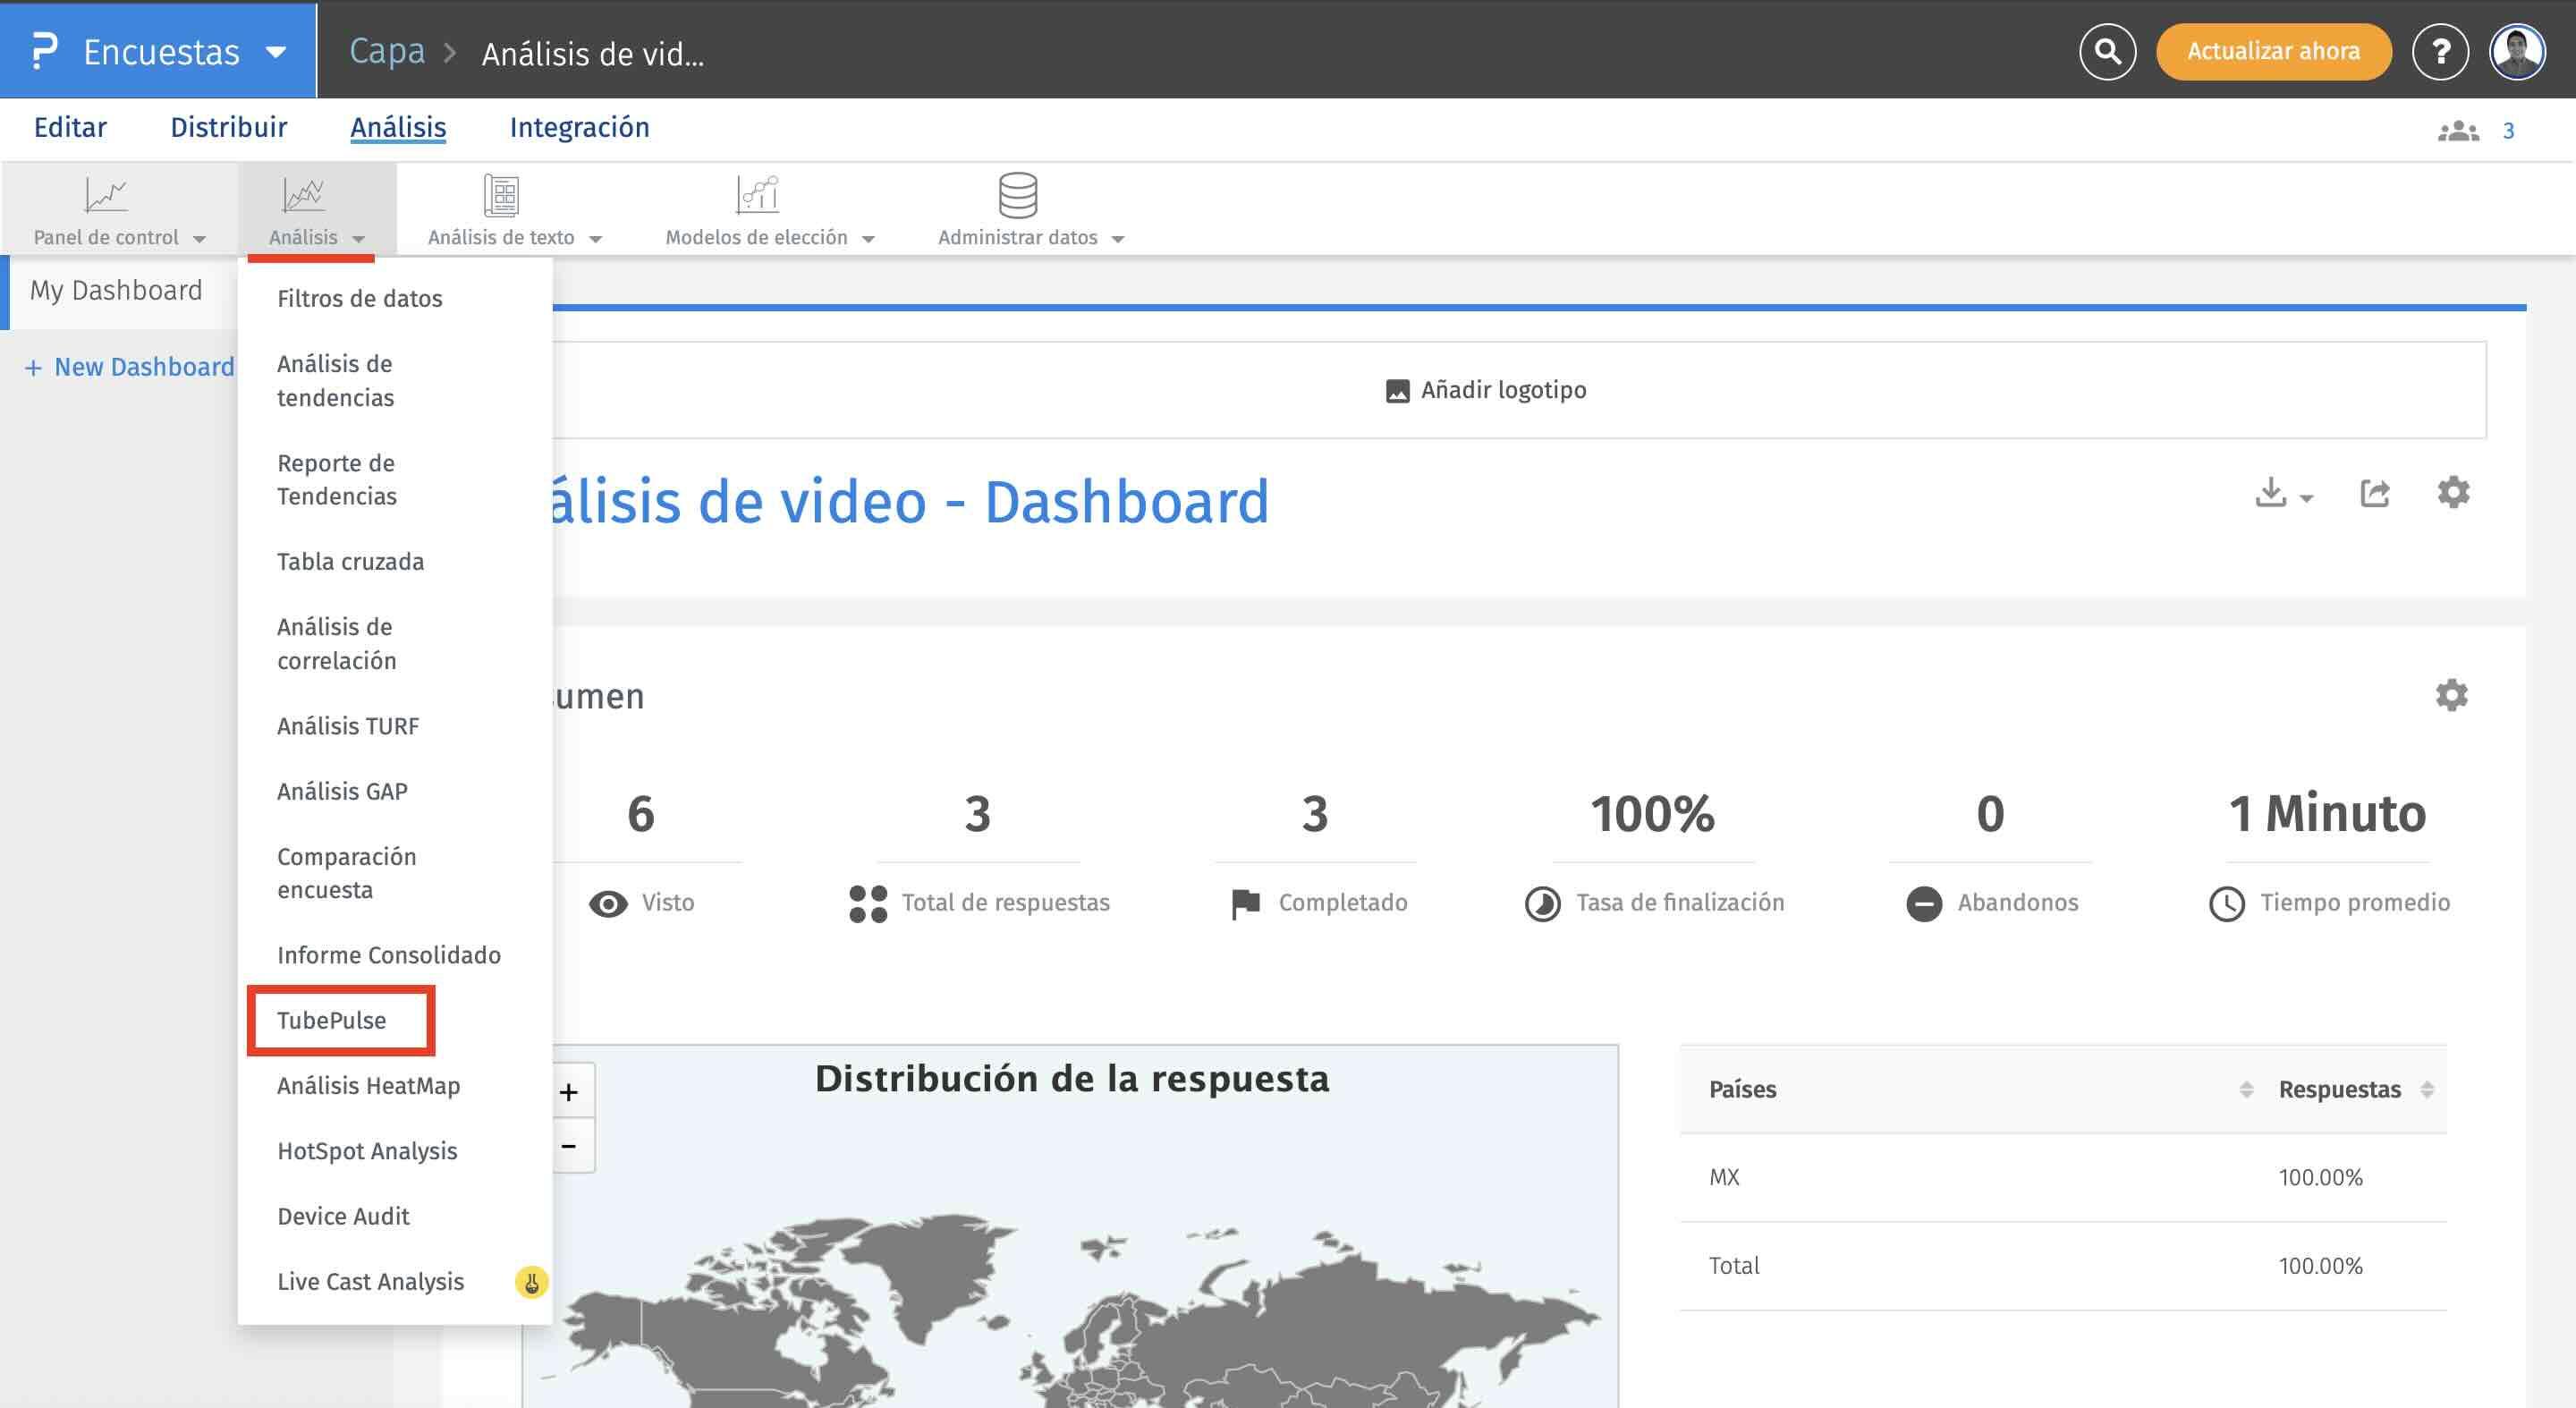
Task: Sort table by Respuestas column
Action: (2427, 1089)
